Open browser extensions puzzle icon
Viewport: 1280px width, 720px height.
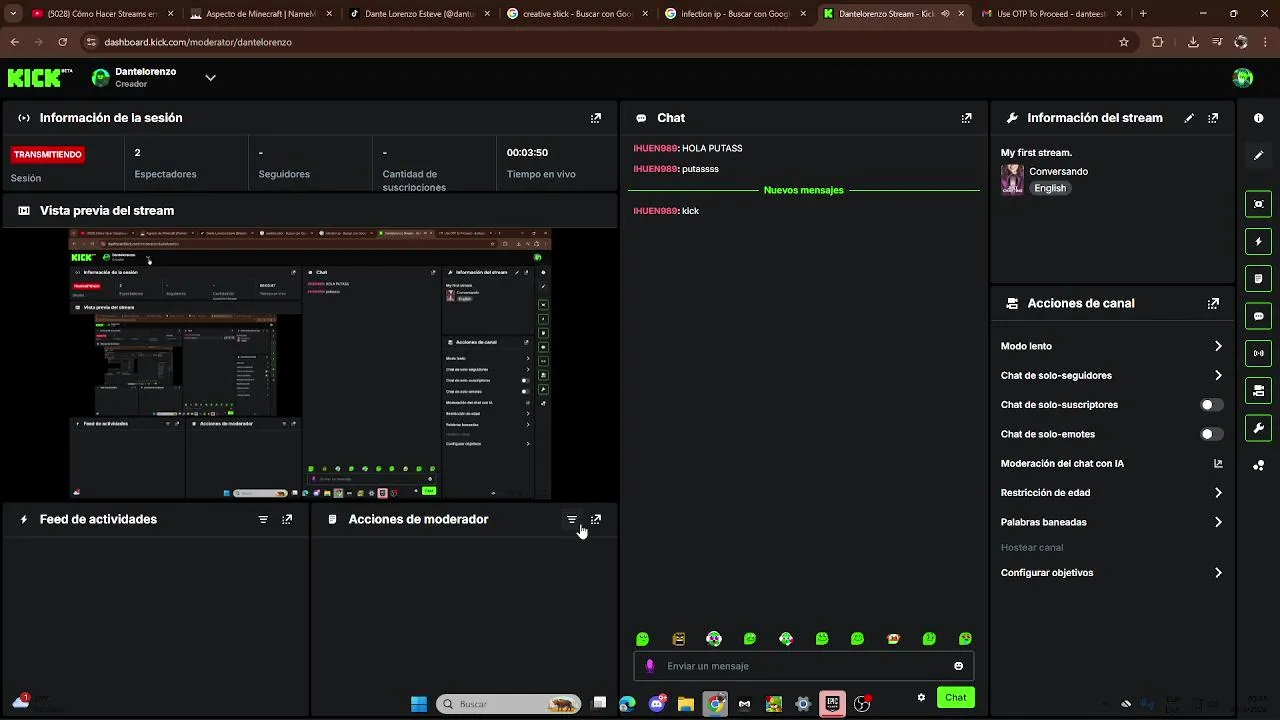(x=1158, y=42)
